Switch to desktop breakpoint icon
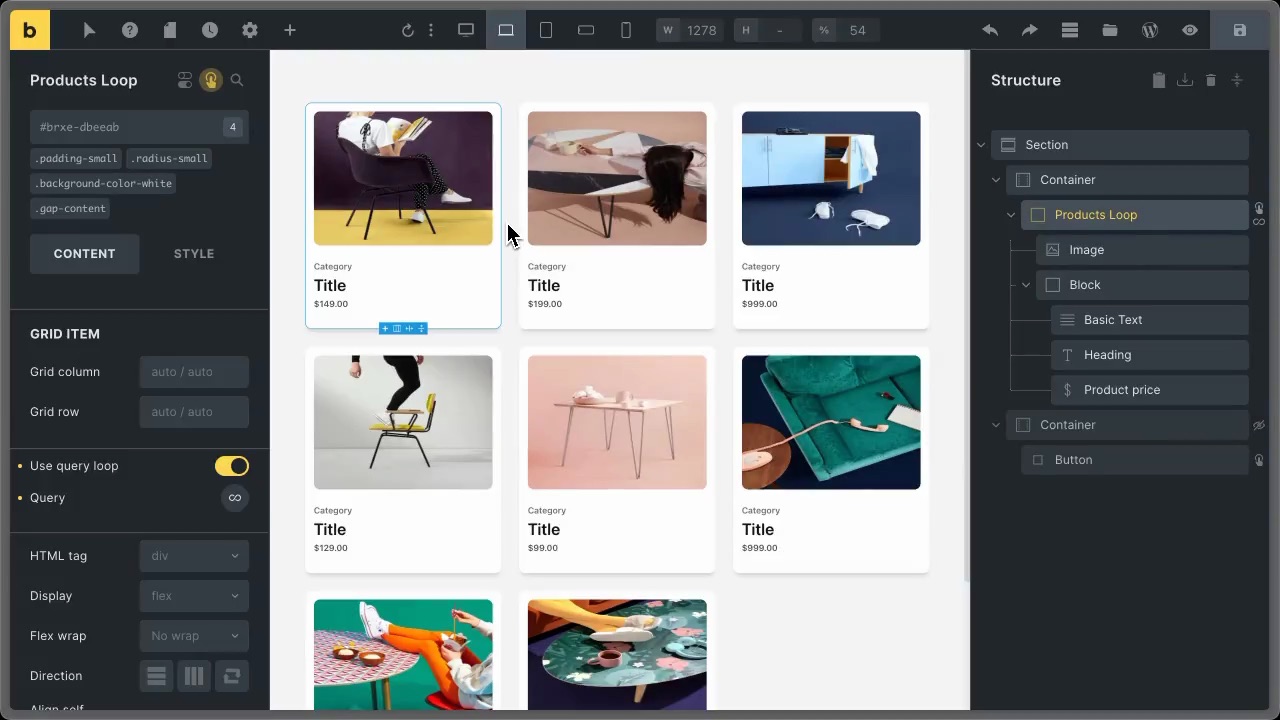This screenshot has width=1280, height=720. click(x=466, y=30)
